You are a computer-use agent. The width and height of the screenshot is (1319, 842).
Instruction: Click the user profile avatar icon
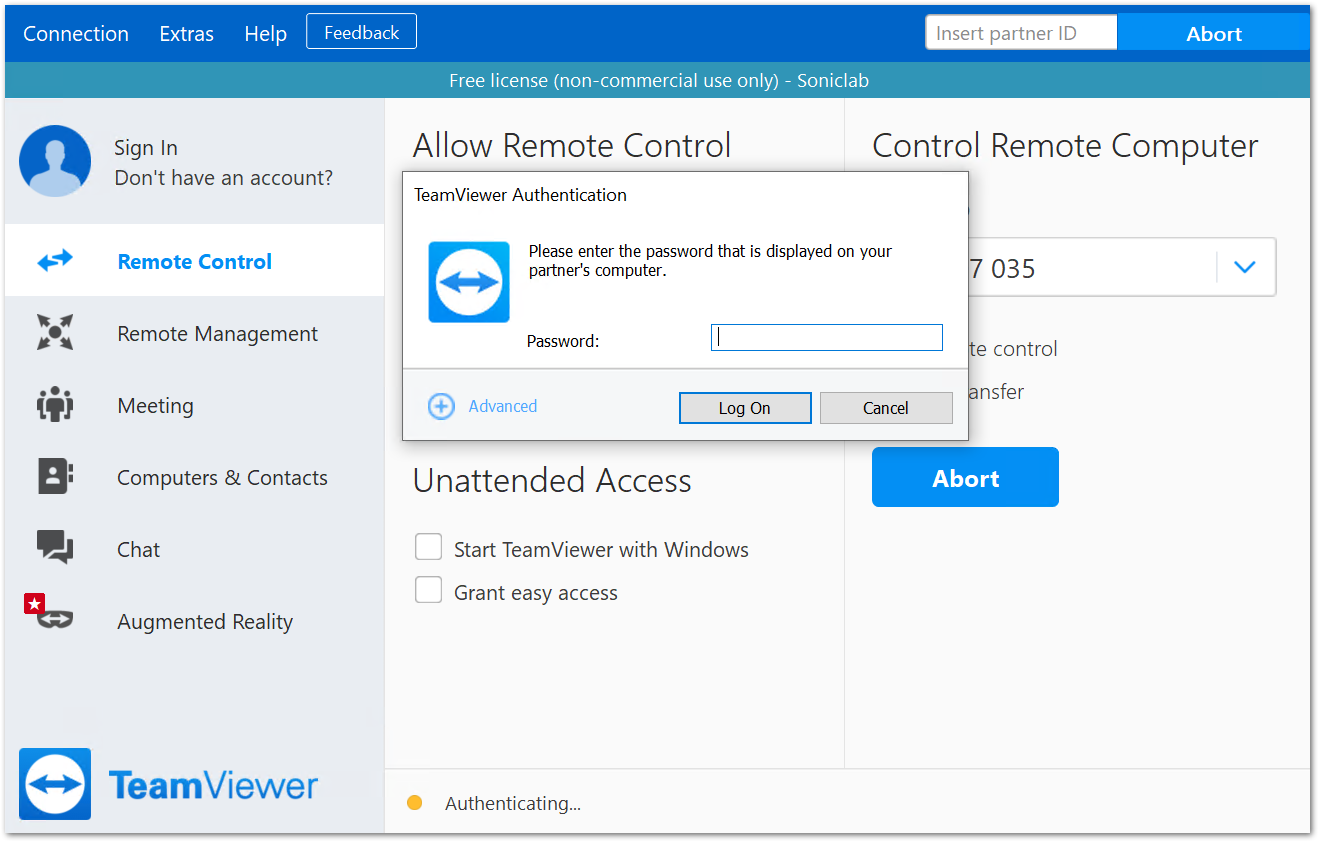(x=55, y=161)
